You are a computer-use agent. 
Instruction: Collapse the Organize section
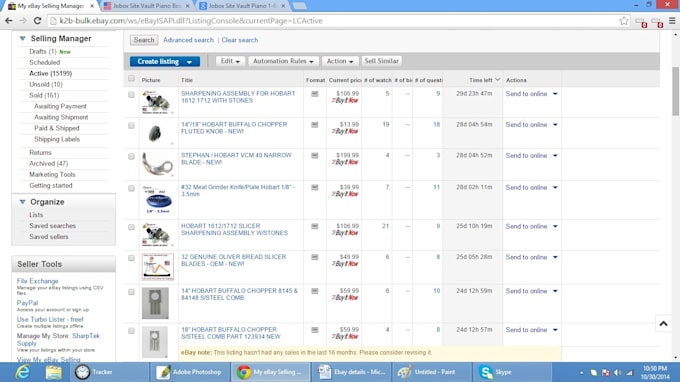click(x=23, y=202)
